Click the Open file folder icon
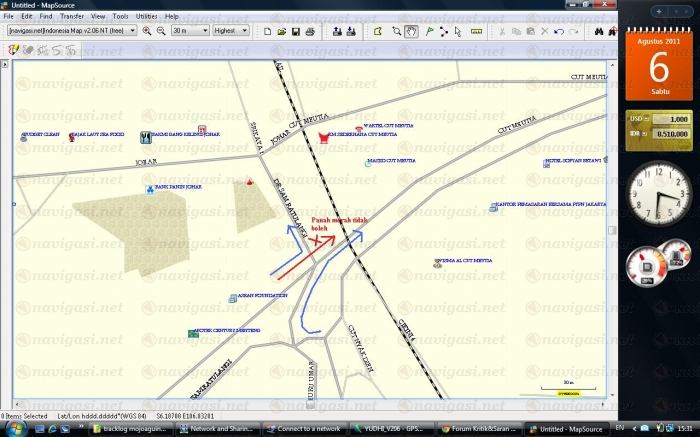Screen dimensions: 700x437 point(281,31)
